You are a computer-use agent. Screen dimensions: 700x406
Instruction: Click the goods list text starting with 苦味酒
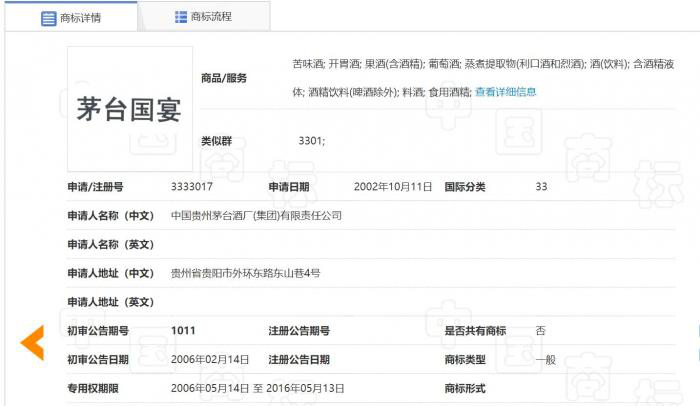[483, 78]
